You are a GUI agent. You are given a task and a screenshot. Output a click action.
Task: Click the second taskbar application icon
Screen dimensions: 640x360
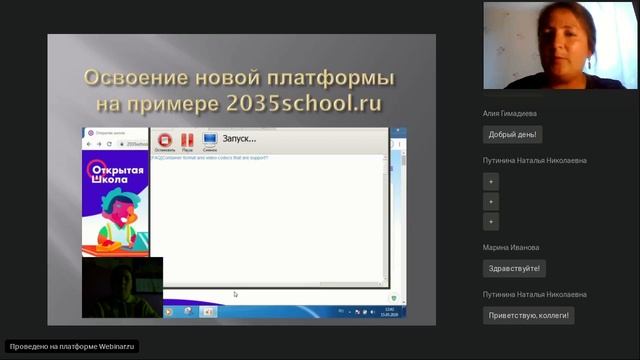pos(188,312)
